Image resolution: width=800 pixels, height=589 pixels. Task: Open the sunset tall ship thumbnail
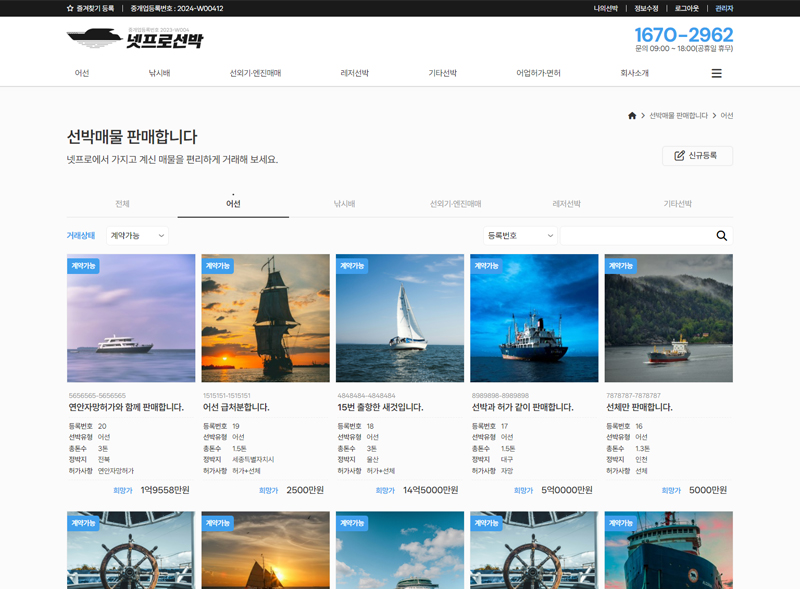coord(265,318)
